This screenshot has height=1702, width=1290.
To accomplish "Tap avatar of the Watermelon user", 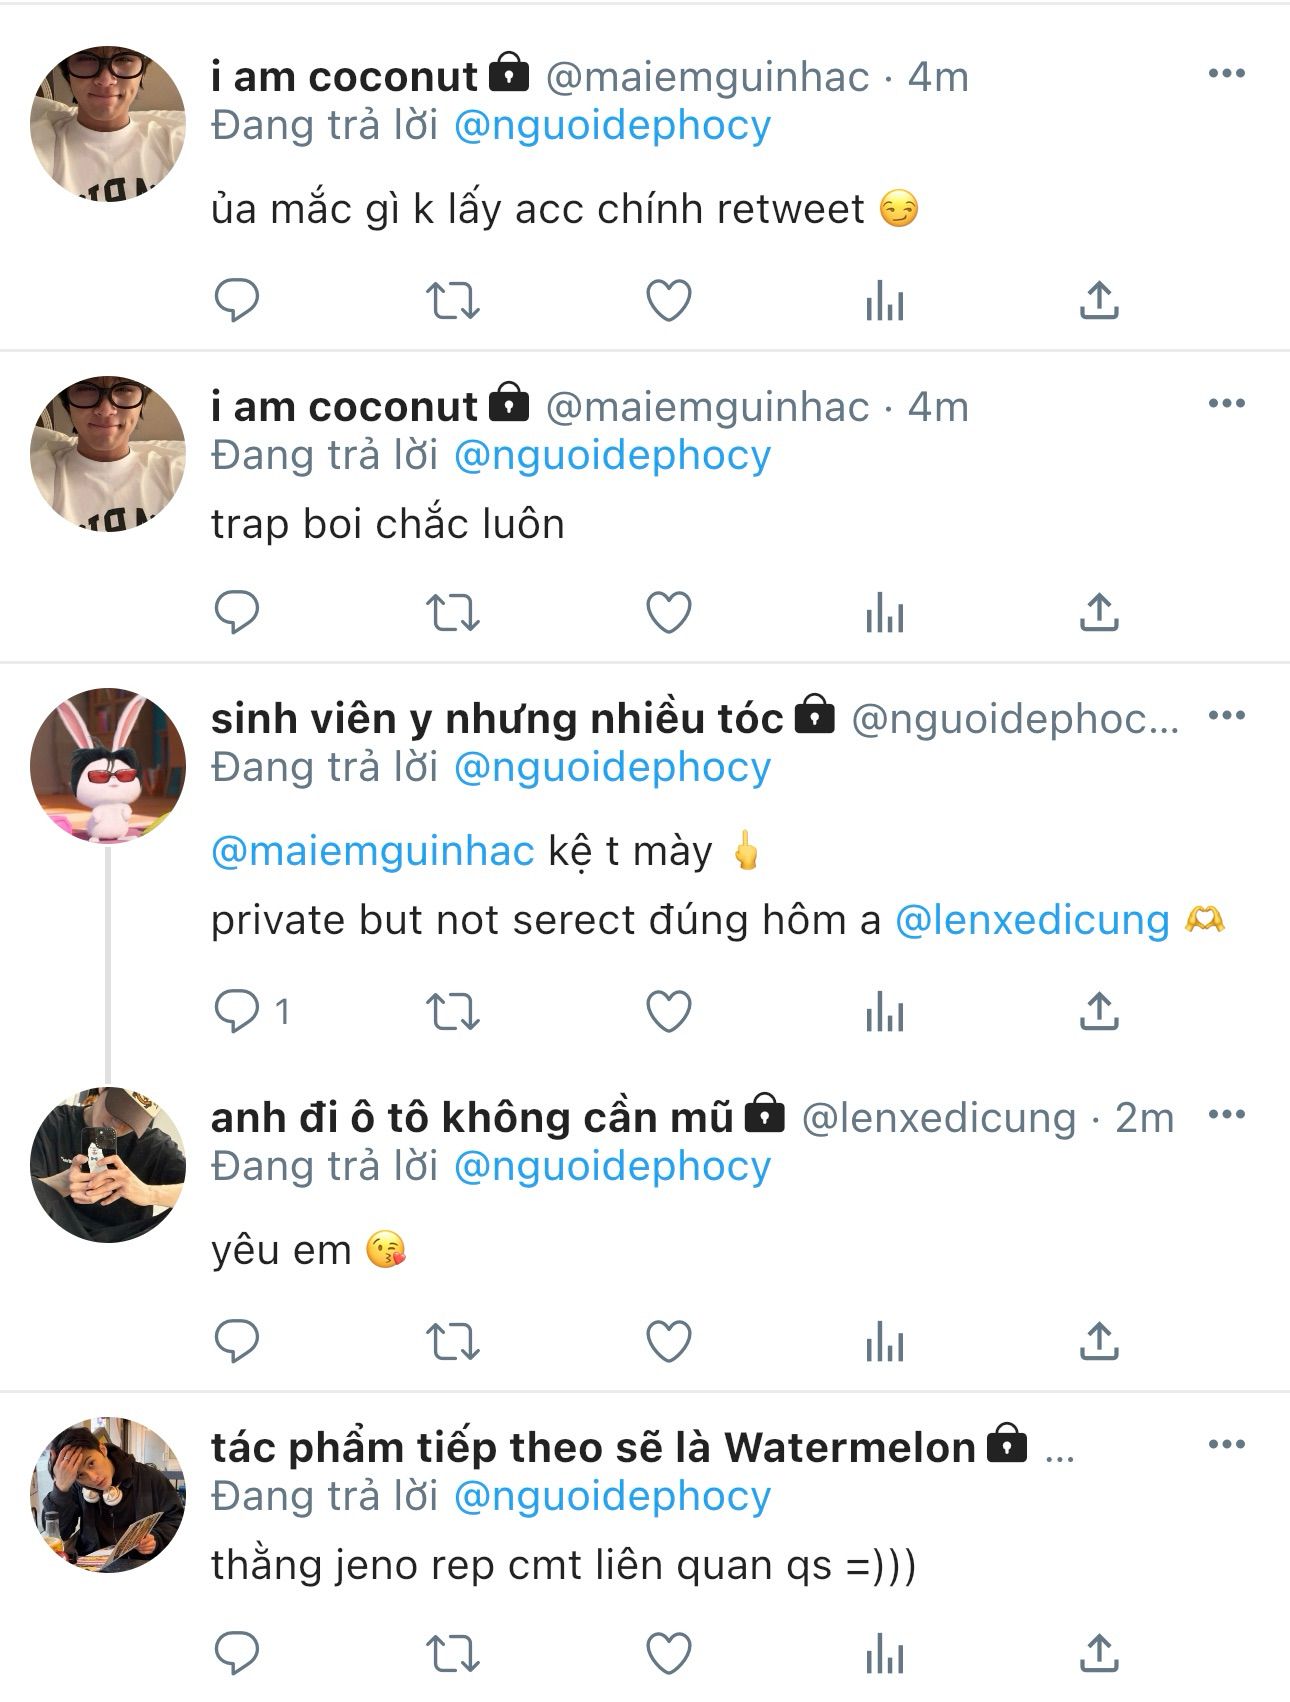I will pyautogui.click(x=108, y=1494).
